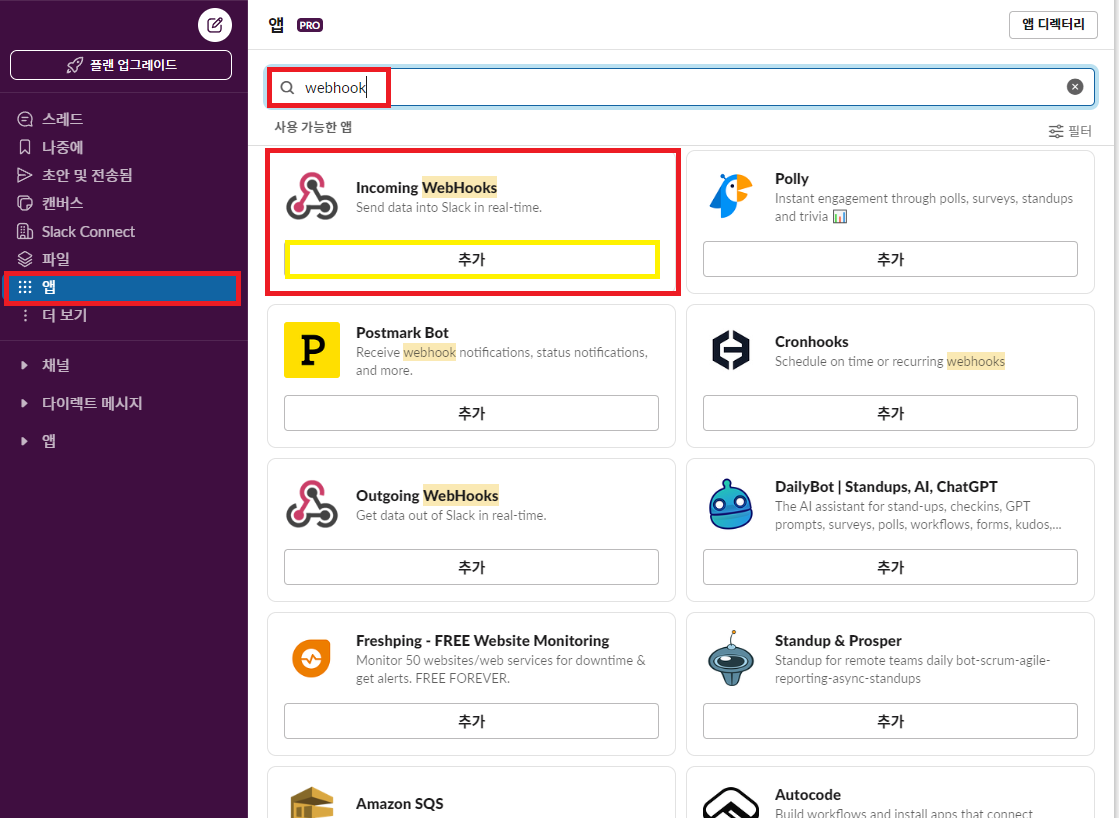This screenshot has width=1119, height=818.
Task: Click the Postmark Bot yellow P icon
Action: (312, 350)
